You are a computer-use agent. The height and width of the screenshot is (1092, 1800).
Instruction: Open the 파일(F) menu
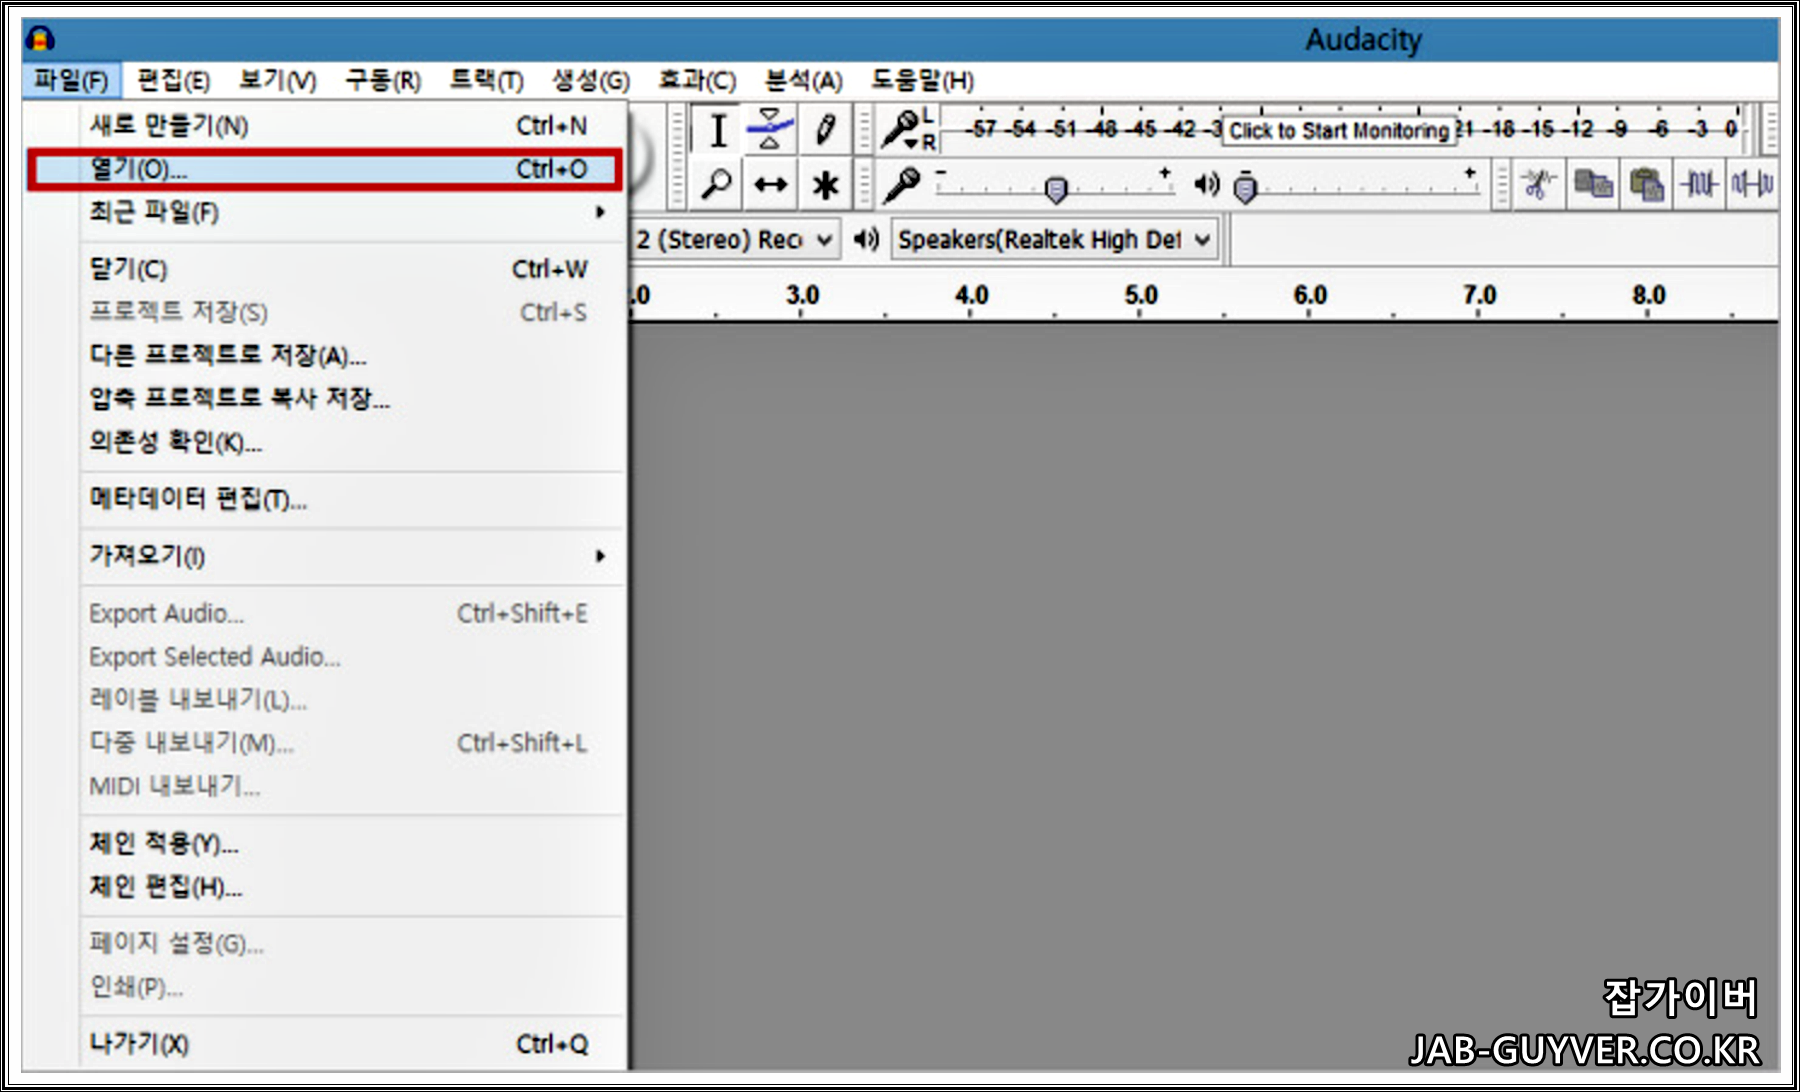pyautogui.click(x=71, y=80)
